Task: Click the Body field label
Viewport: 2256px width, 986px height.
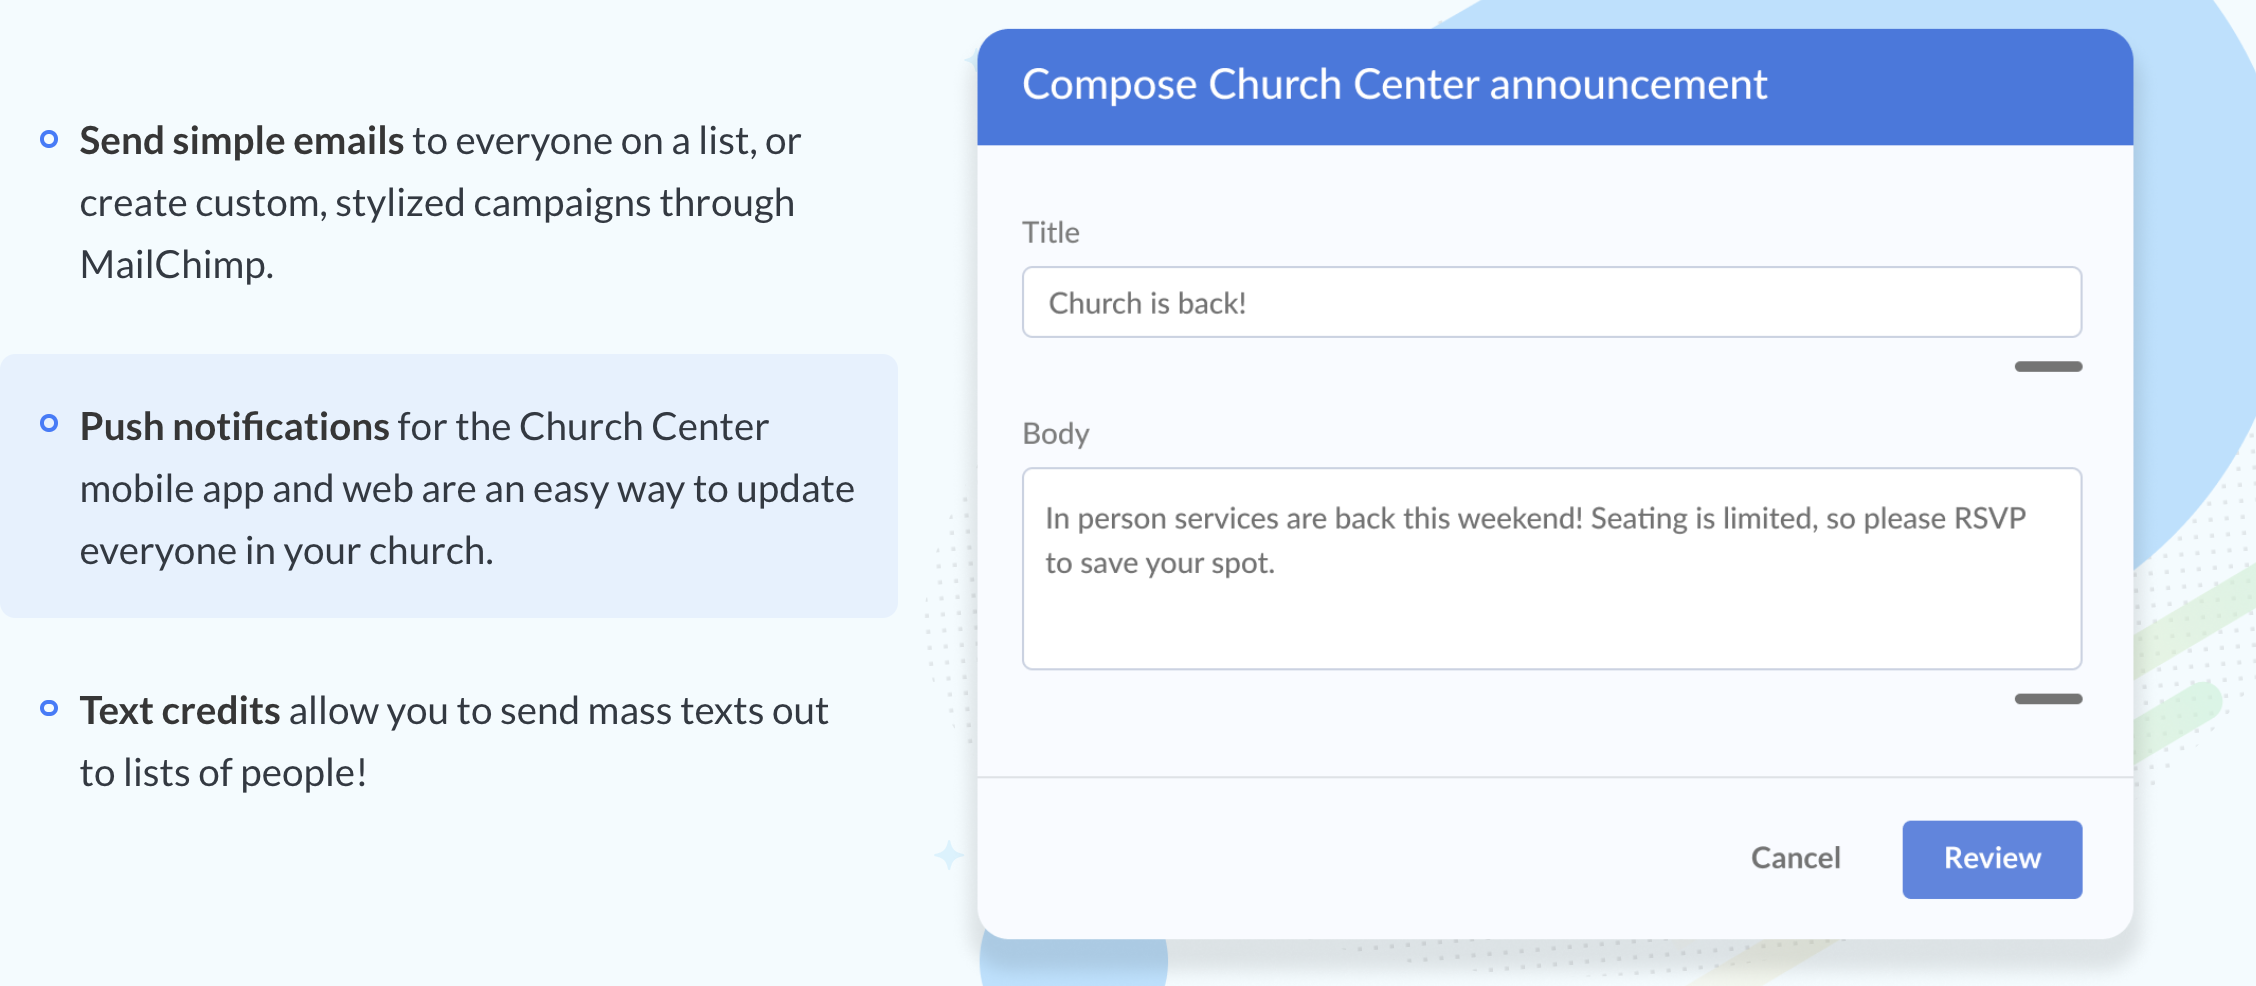Action: [x=1055, y=434]
